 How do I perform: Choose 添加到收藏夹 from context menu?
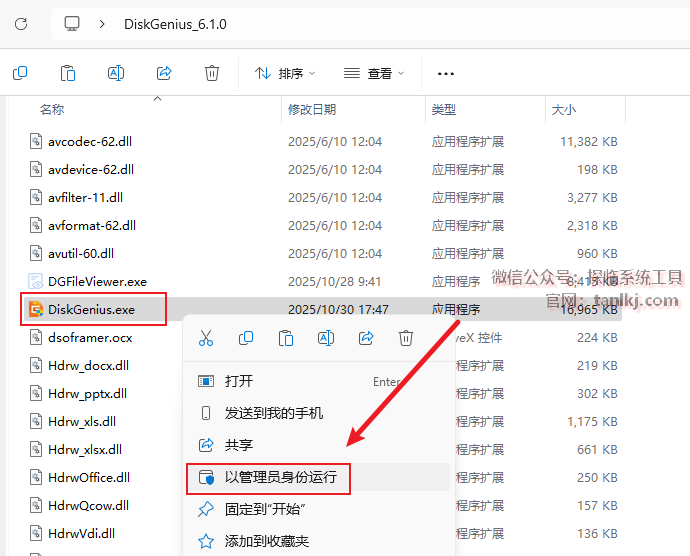(318, 541)
